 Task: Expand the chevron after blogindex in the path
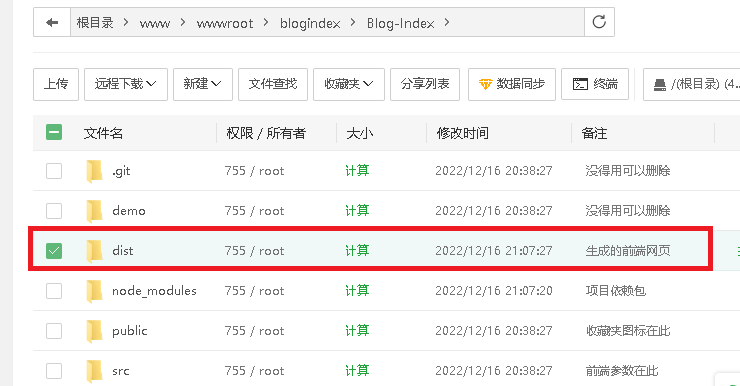353,22
